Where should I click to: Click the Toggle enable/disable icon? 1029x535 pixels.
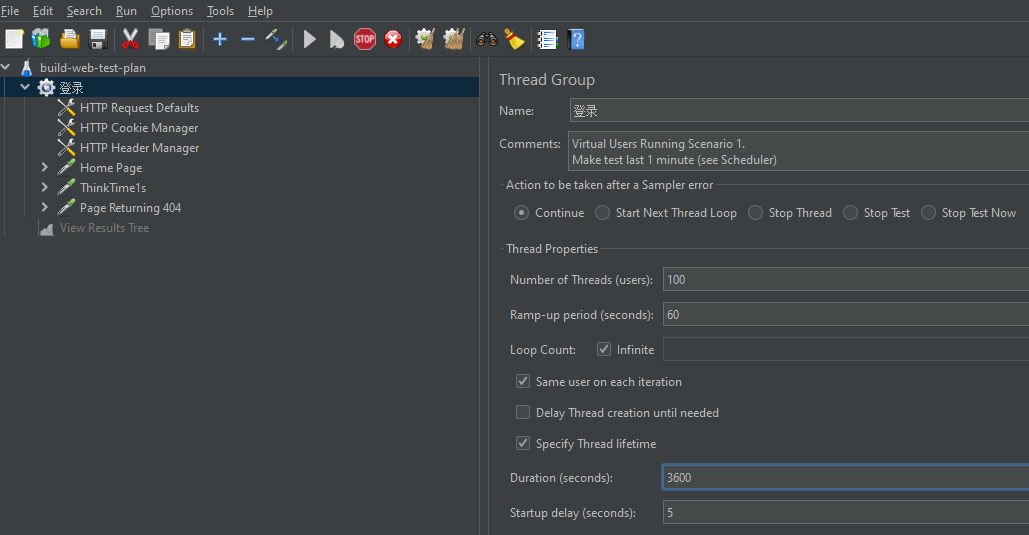point(276,39)
